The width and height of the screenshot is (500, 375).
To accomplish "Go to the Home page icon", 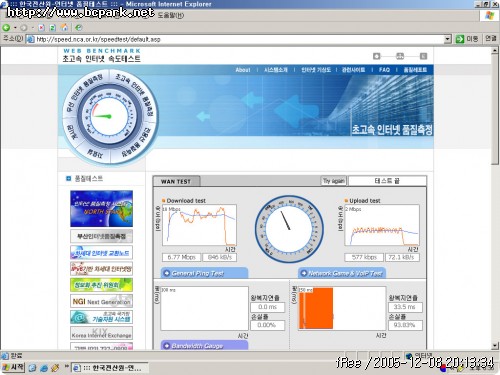I will [65, 28].
